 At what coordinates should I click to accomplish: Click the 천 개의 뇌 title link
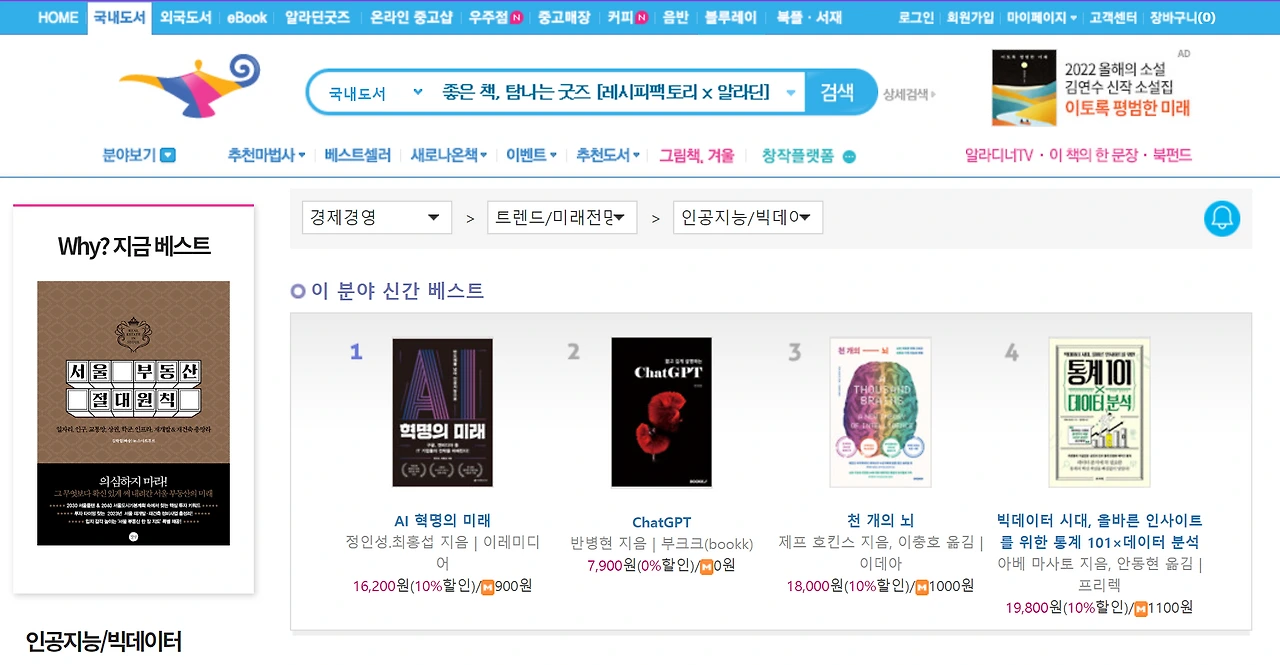(x=880, y=520)
